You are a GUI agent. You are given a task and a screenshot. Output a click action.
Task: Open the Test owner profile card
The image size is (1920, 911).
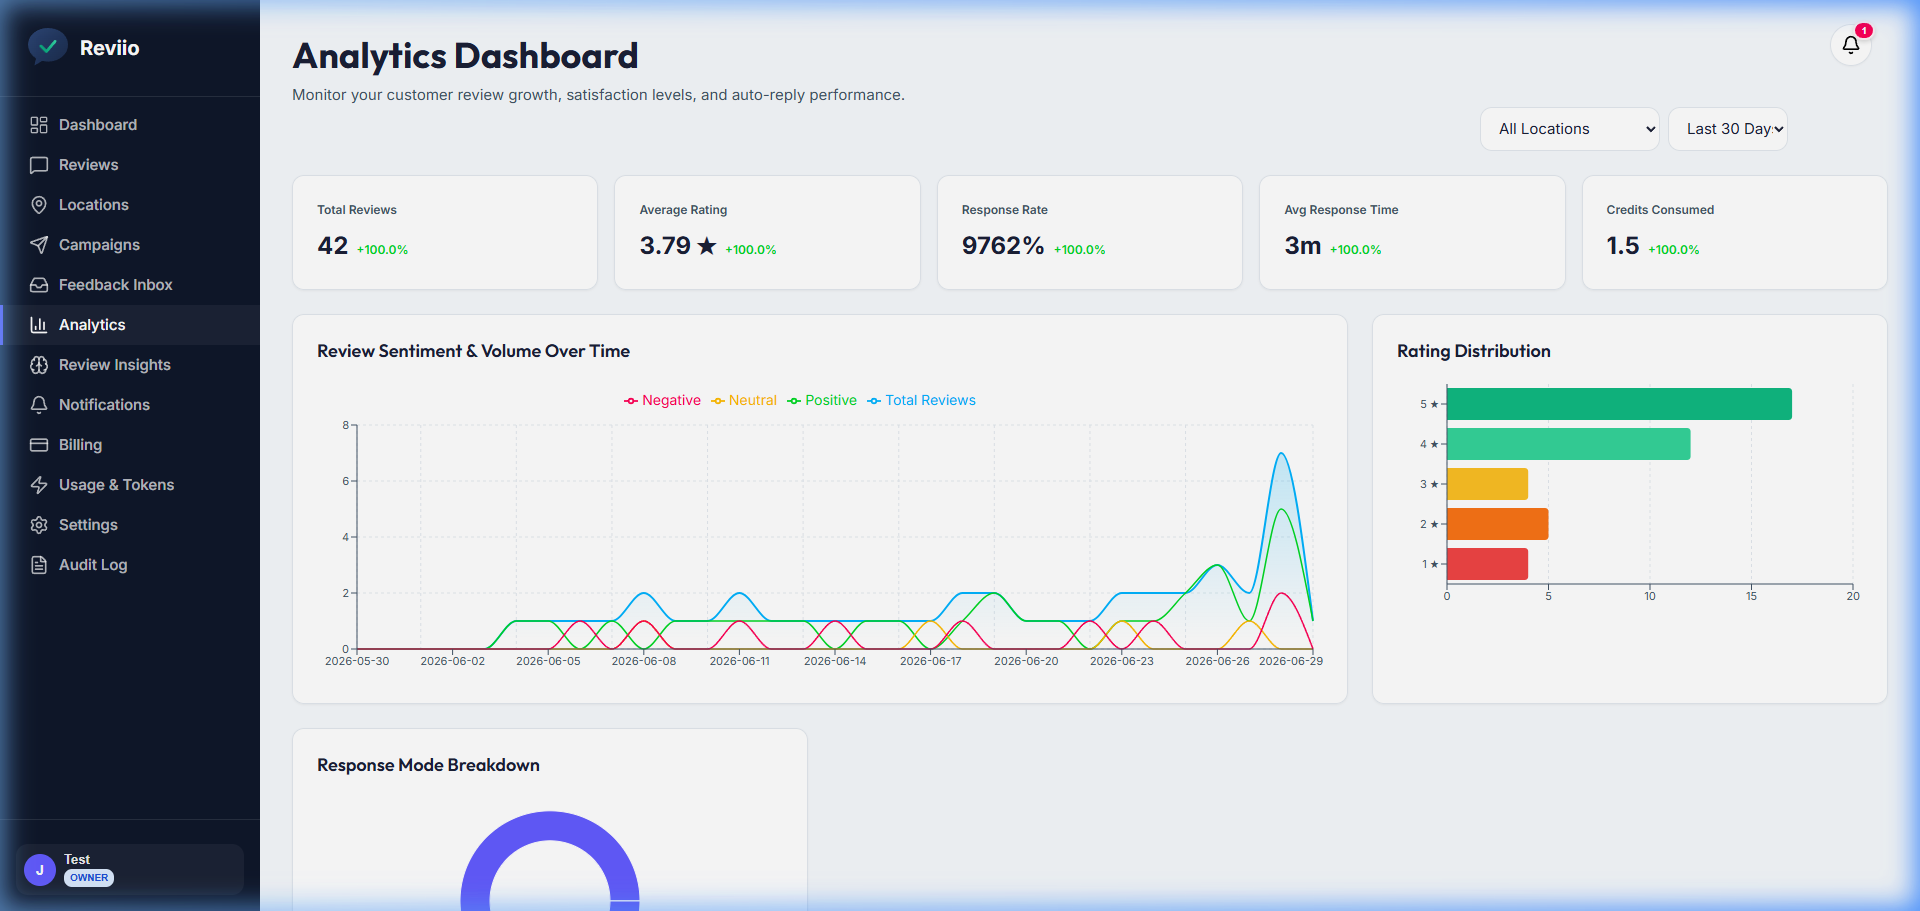click(x=130, y=869)
